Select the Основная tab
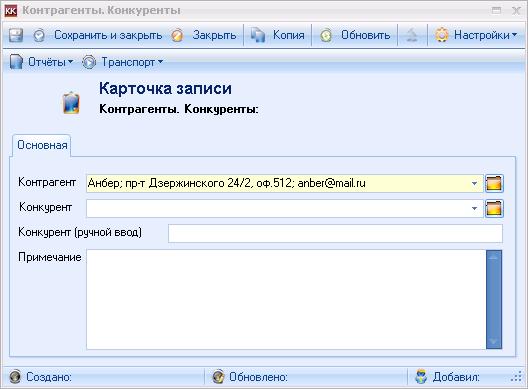Image resolution: width=528 pixels, height=389 pixels. point(42,145)
